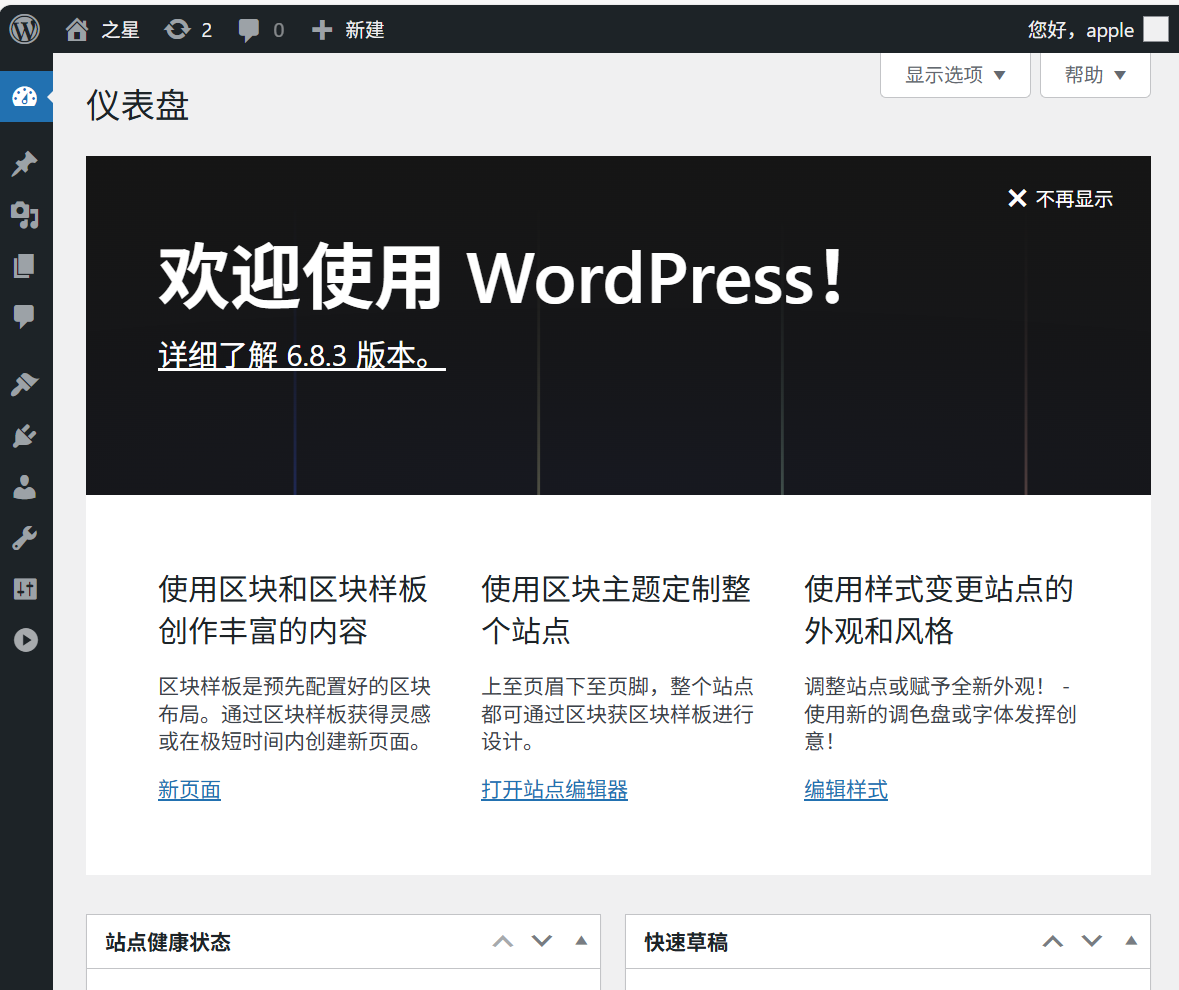Dismiss welcome panel with 不再显示

1060,198
